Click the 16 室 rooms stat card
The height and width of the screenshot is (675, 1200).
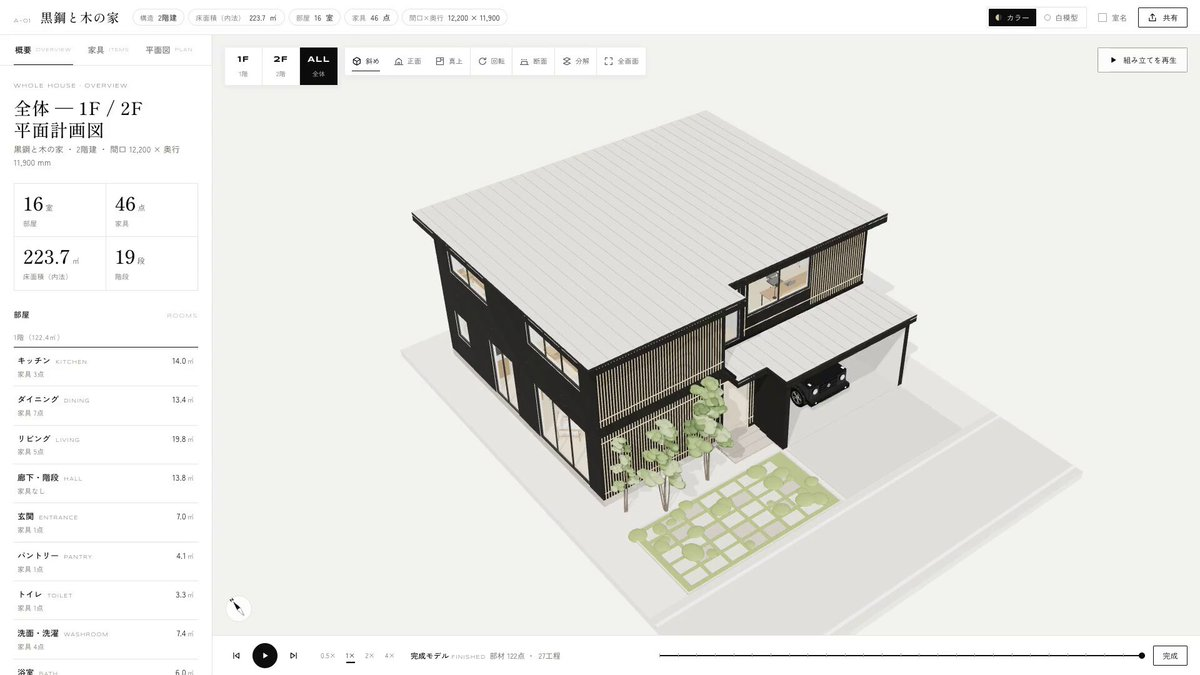(60, 210)
